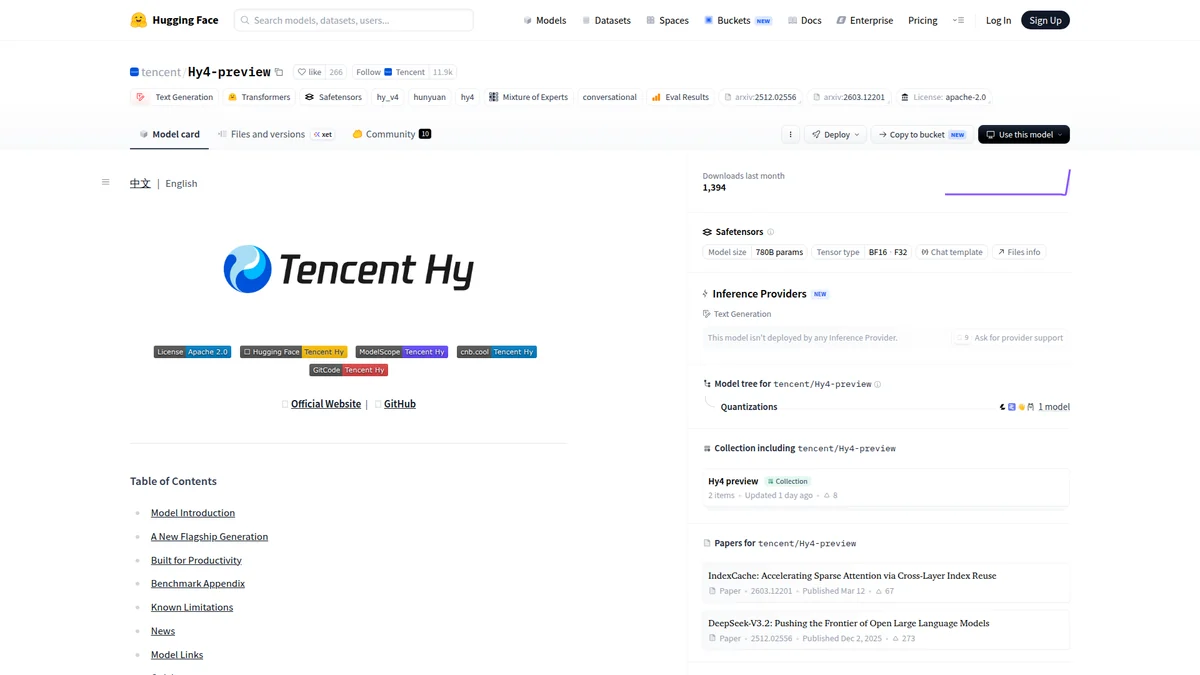Click the Log In link
The width and height of the screenshot is (1200, 675).
click(x=998, y=20)
